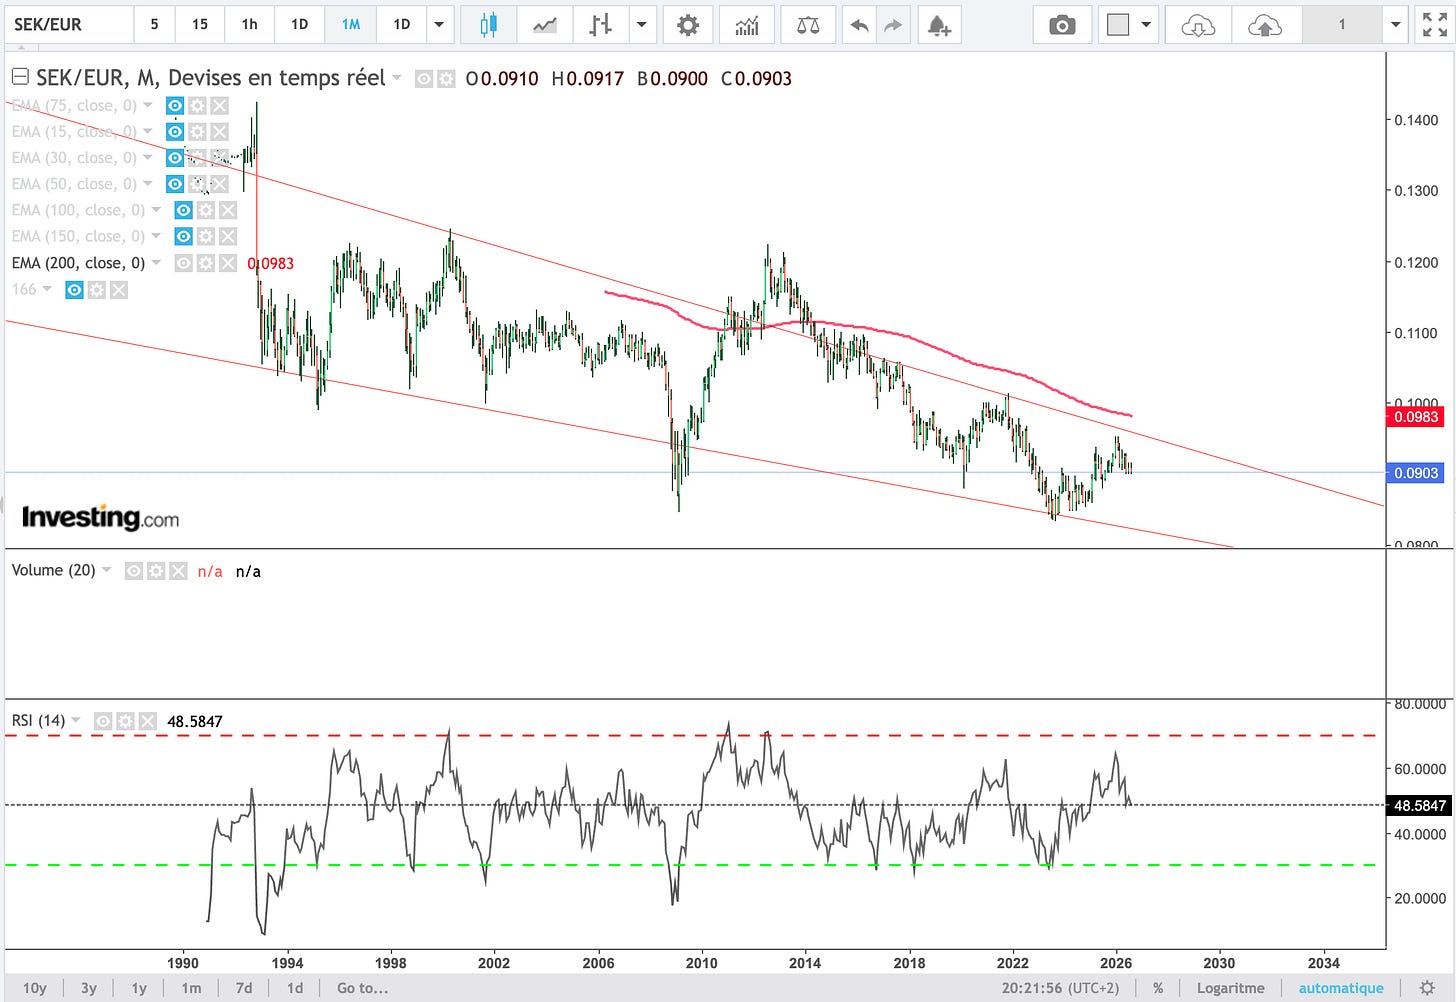Open the RSI (14) legend arrow
This screenshot has width=1456, height=1002.
pyautogui.click(x=76, y=720)
